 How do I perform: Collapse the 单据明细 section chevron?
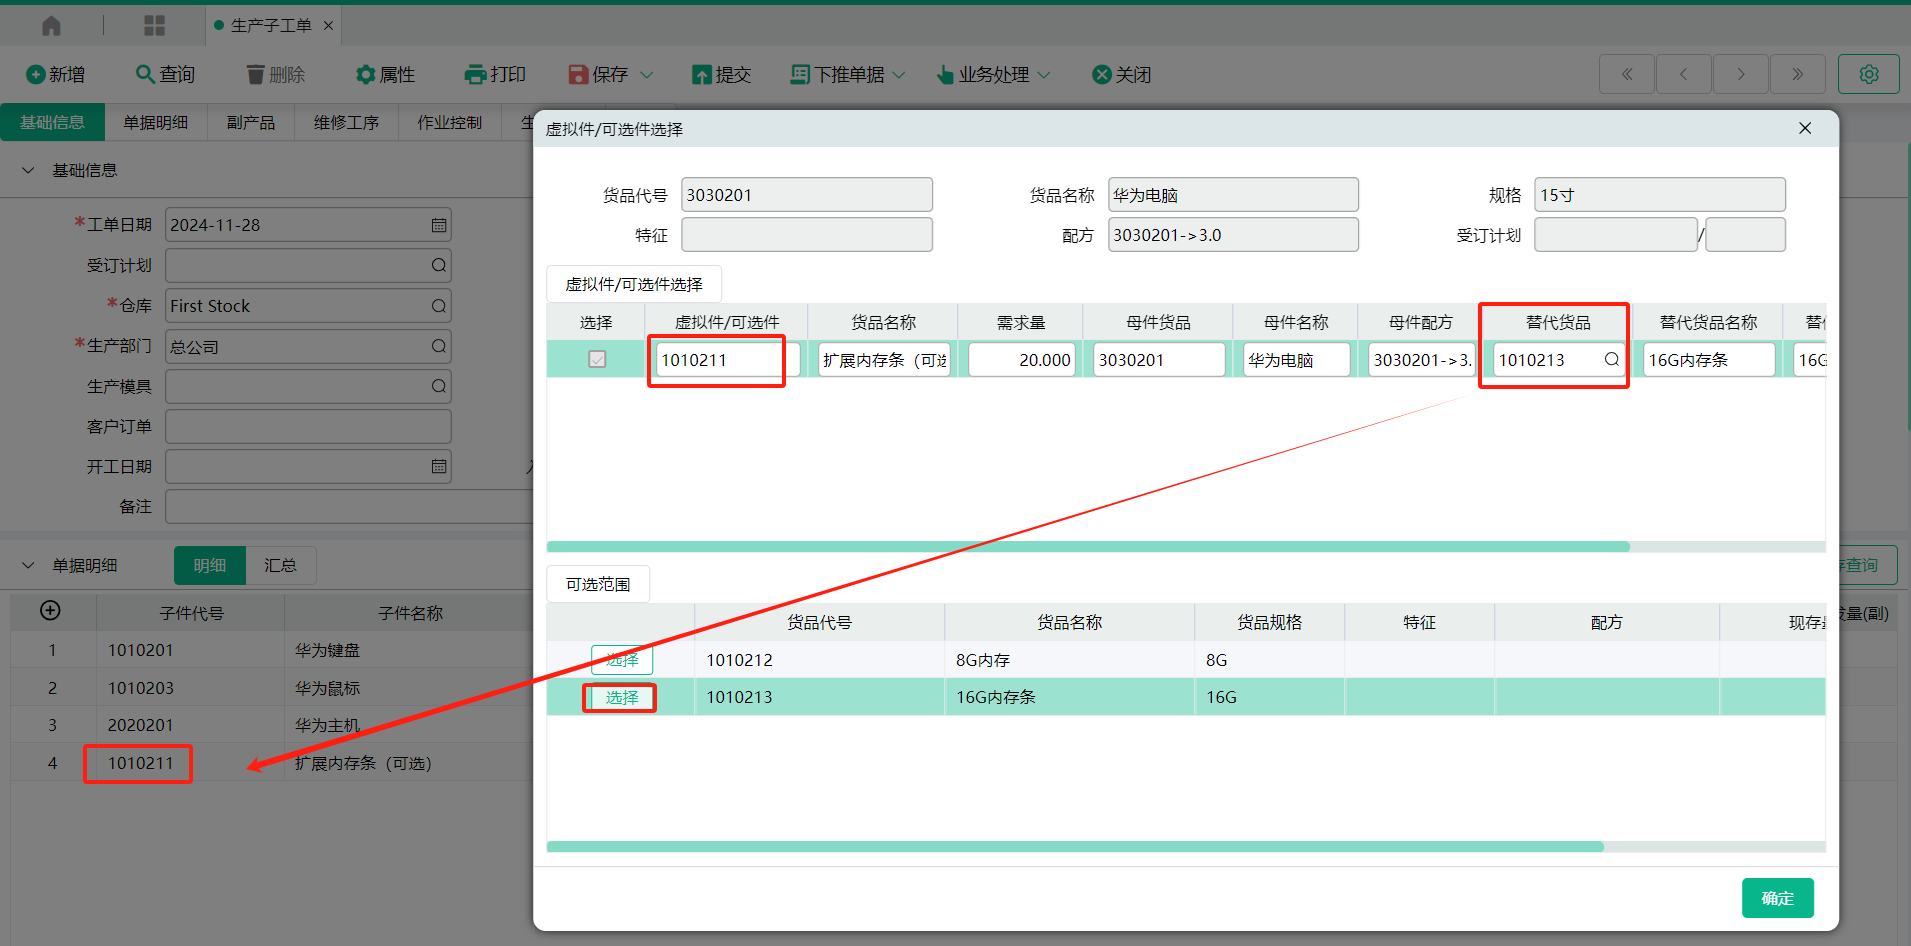coord(28,566)
